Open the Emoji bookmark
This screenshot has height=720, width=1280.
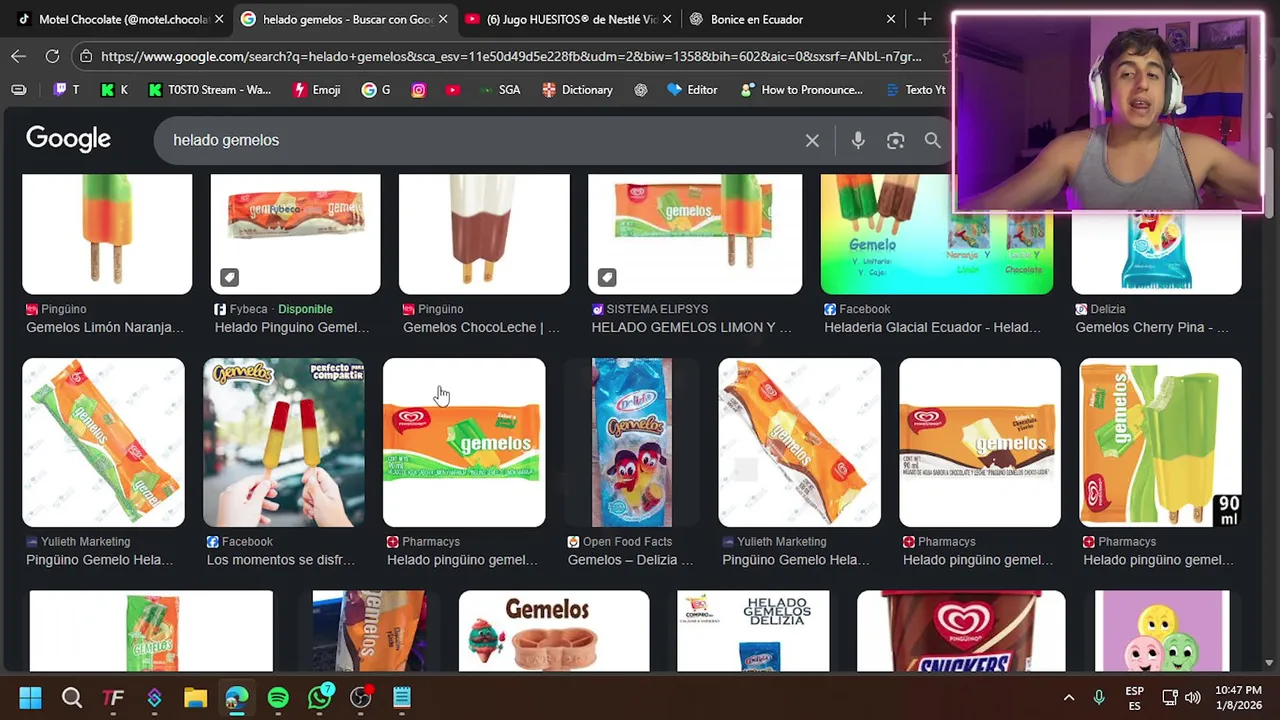316,90
